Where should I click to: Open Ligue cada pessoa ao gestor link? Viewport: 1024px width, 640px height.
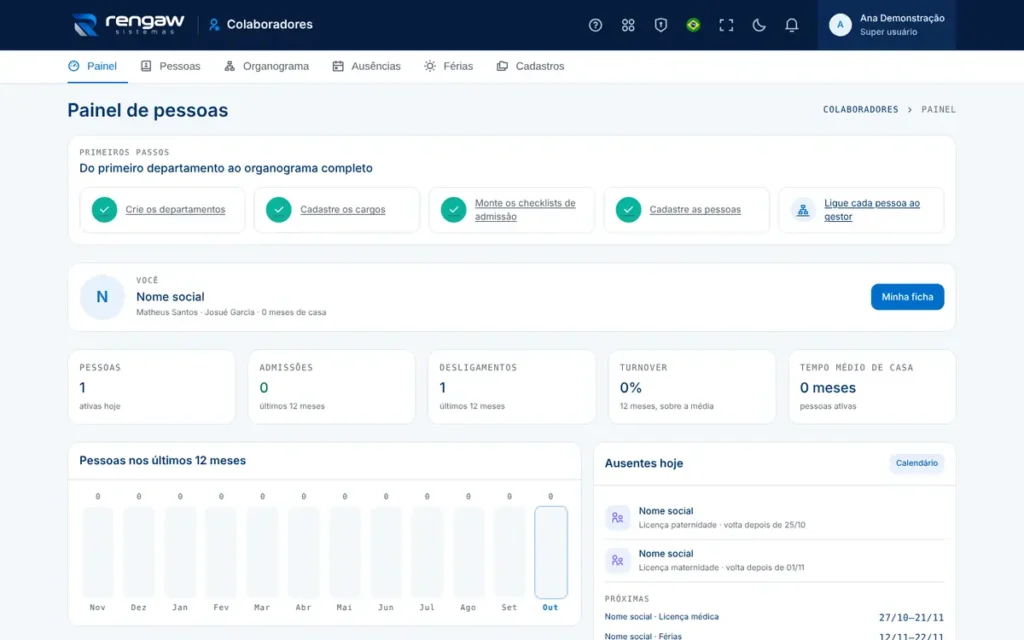coord(872,210)
